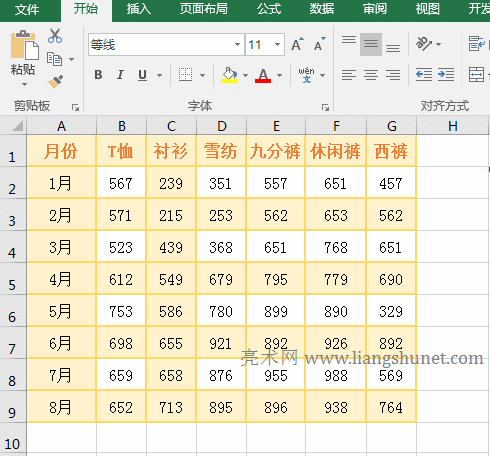Select cell with value 567
The height and width of the screenshot is (456, 490).
coord(121,183)
